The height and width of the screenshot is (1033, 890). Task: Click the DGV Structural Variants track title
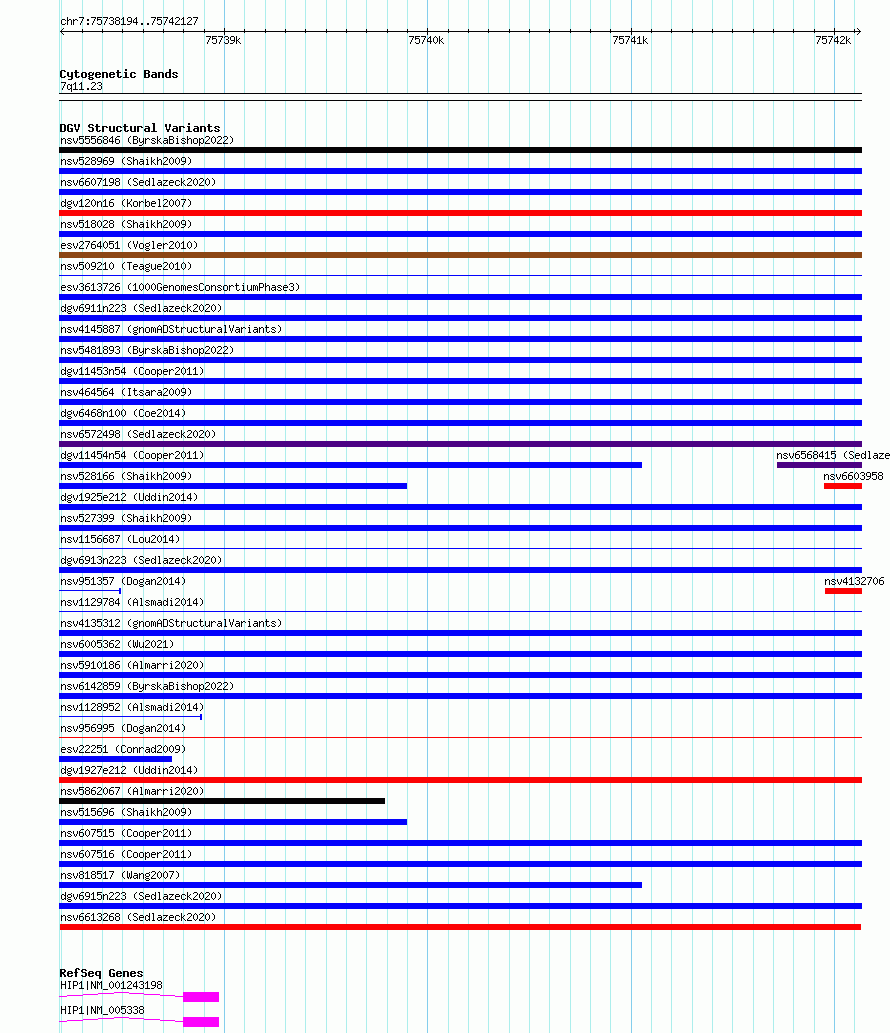(140, 128)
